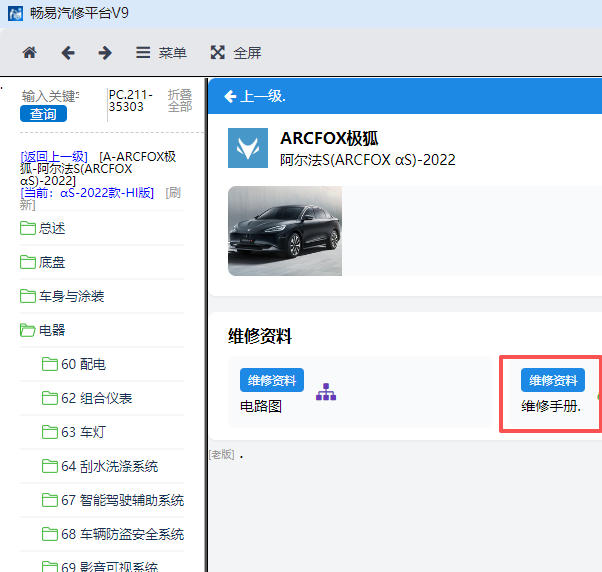Expand the 总述 folder
Image resolution: width=602 pixels, height=572 pixels.
(x=43, y=228)
